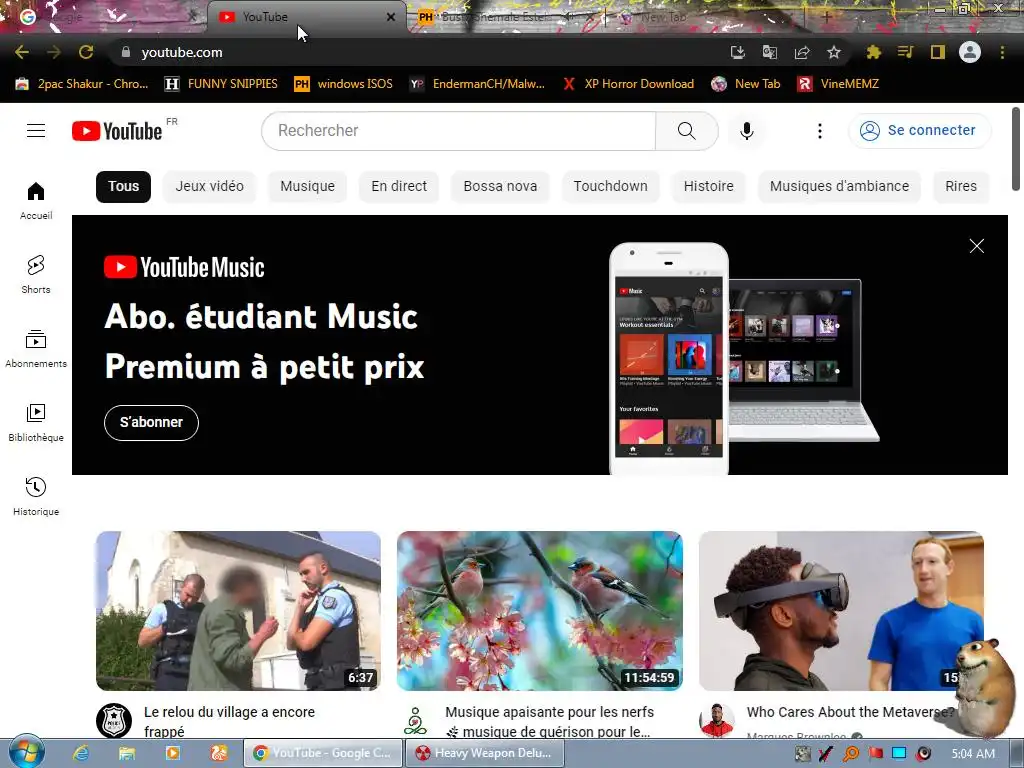This screenshot has height=768, width=1024.
Task: Select the Jeux vidéo filter chip
Action: click(x=210, y=186)
